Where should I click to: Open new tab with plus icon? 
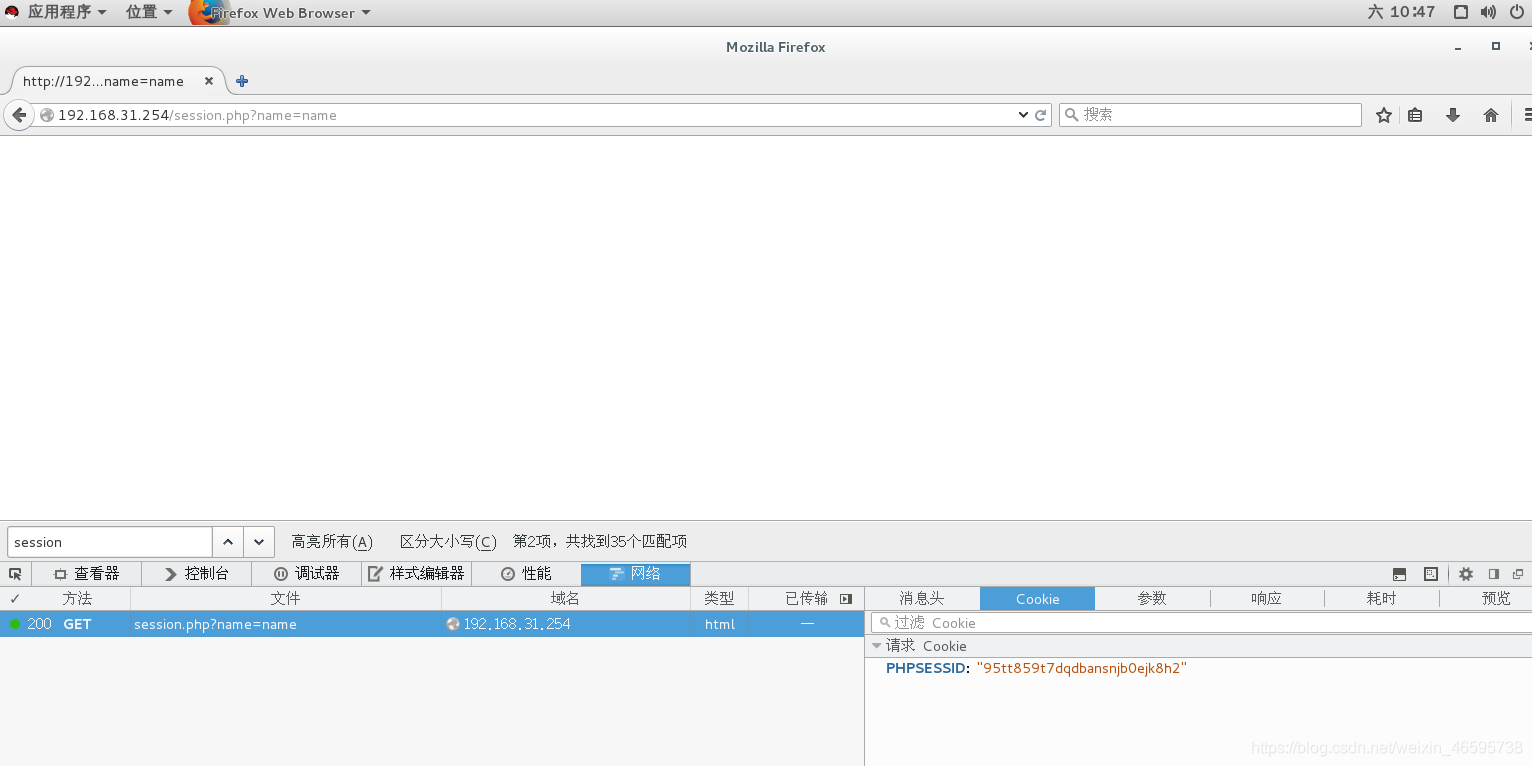coord(241,81)
